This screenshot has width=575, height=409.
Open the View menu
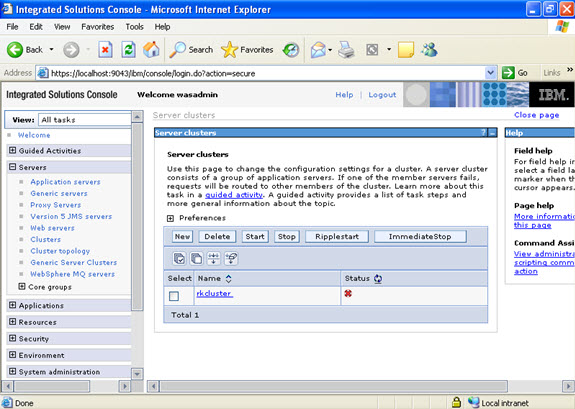point(62,27)
